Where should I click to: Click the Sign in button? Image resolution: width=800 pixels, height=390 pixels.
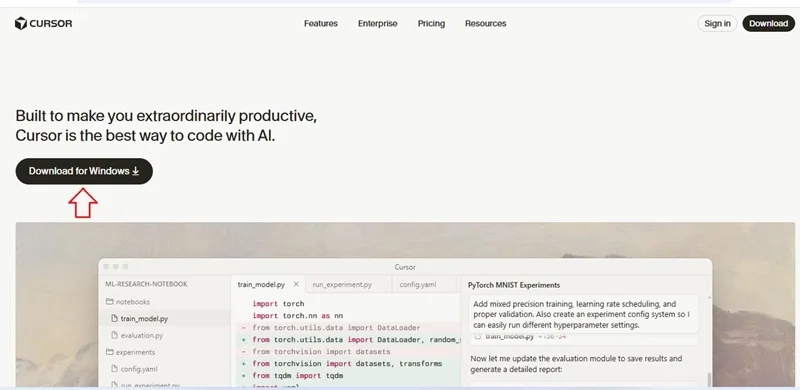[x=717, y=23]
